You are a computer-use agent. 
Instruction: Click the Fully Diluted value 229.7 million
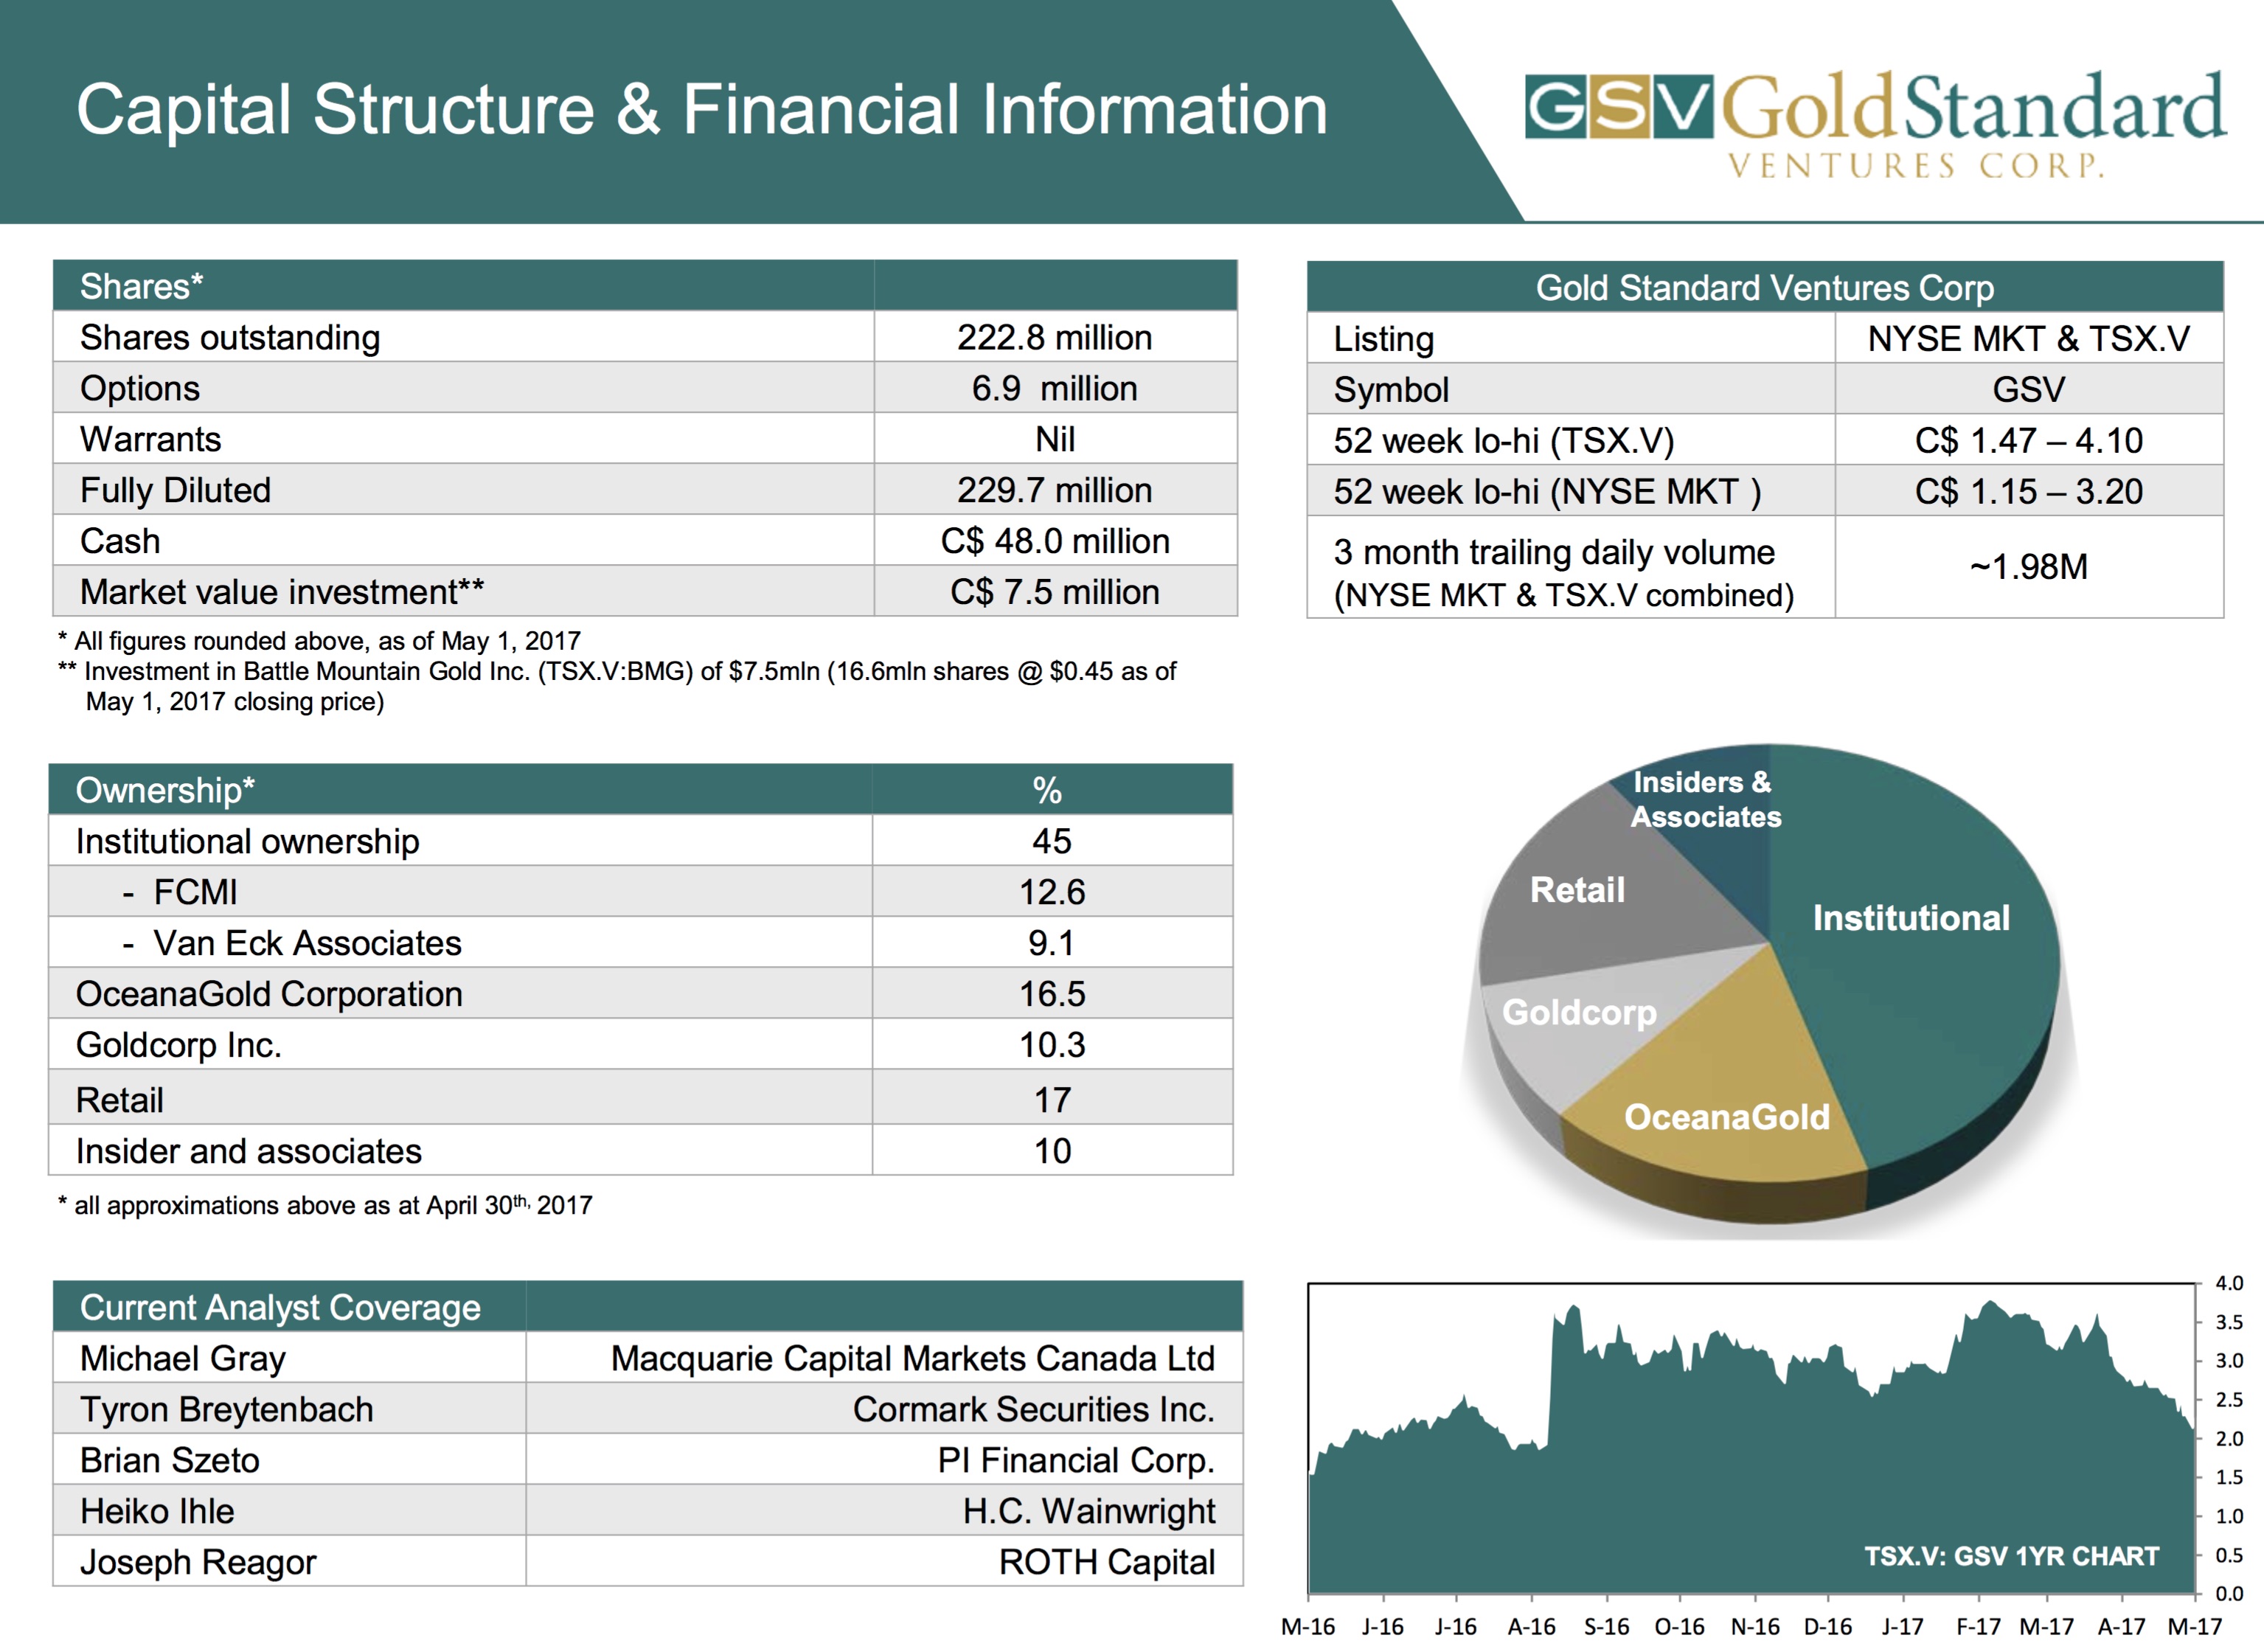tap(1054, 490)
